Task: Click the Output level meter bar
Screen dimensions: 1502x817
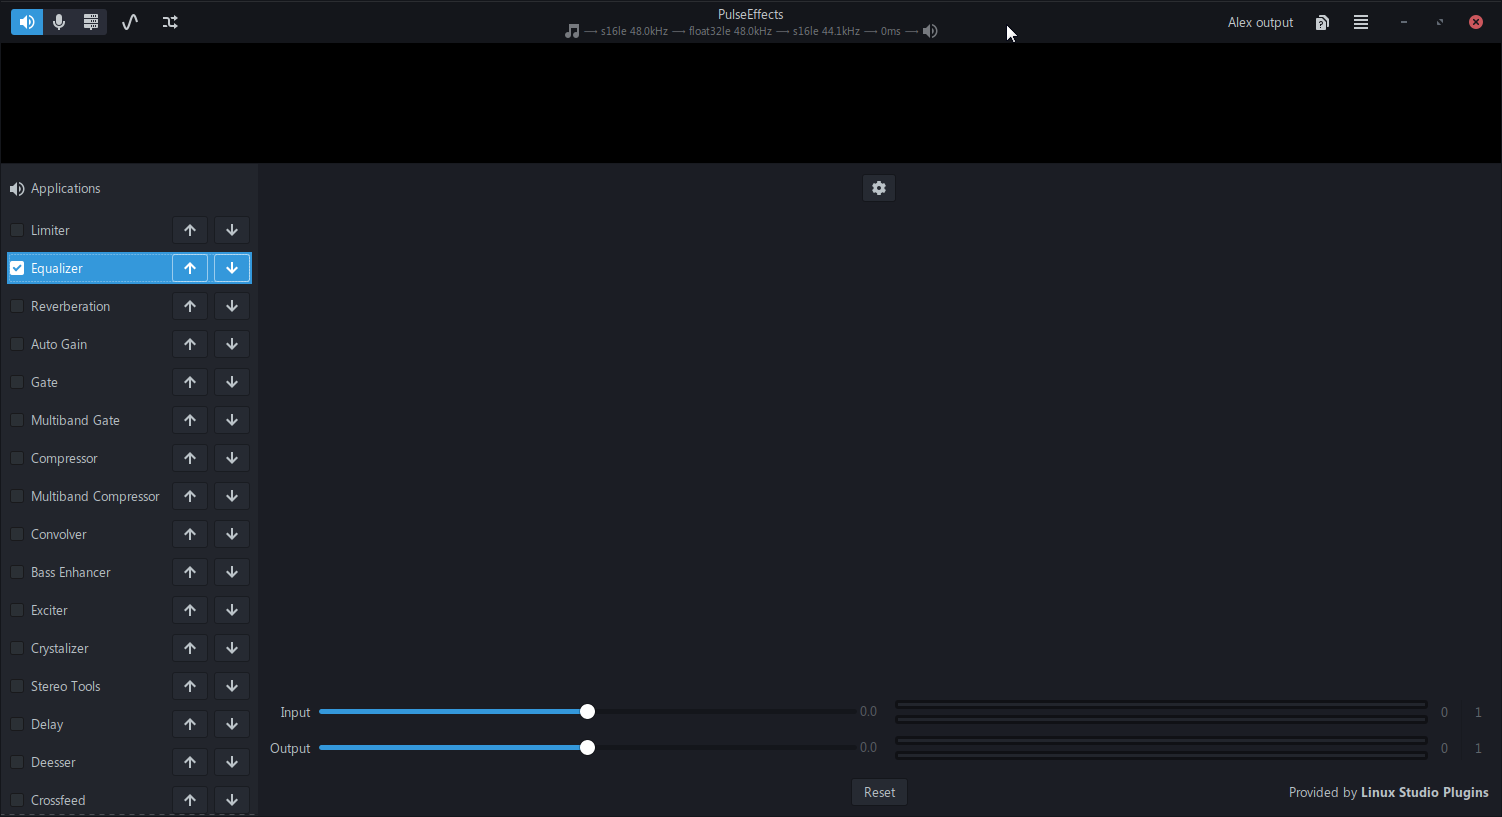Action: tap(1161, 748)
